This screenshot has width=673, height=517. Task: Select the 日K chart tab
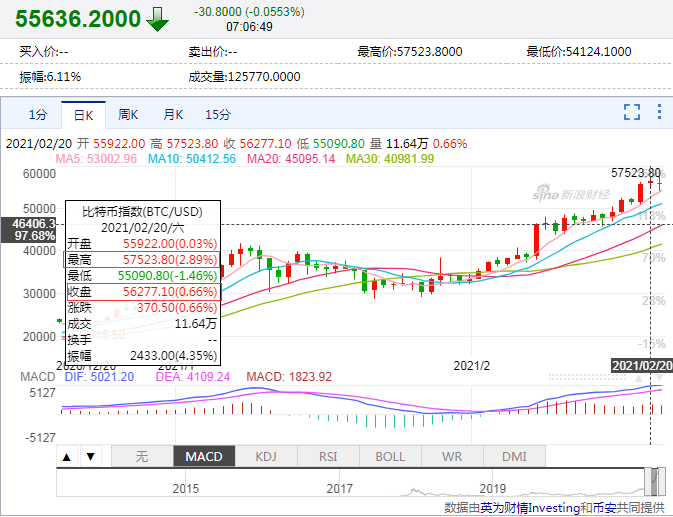(82, 114)
